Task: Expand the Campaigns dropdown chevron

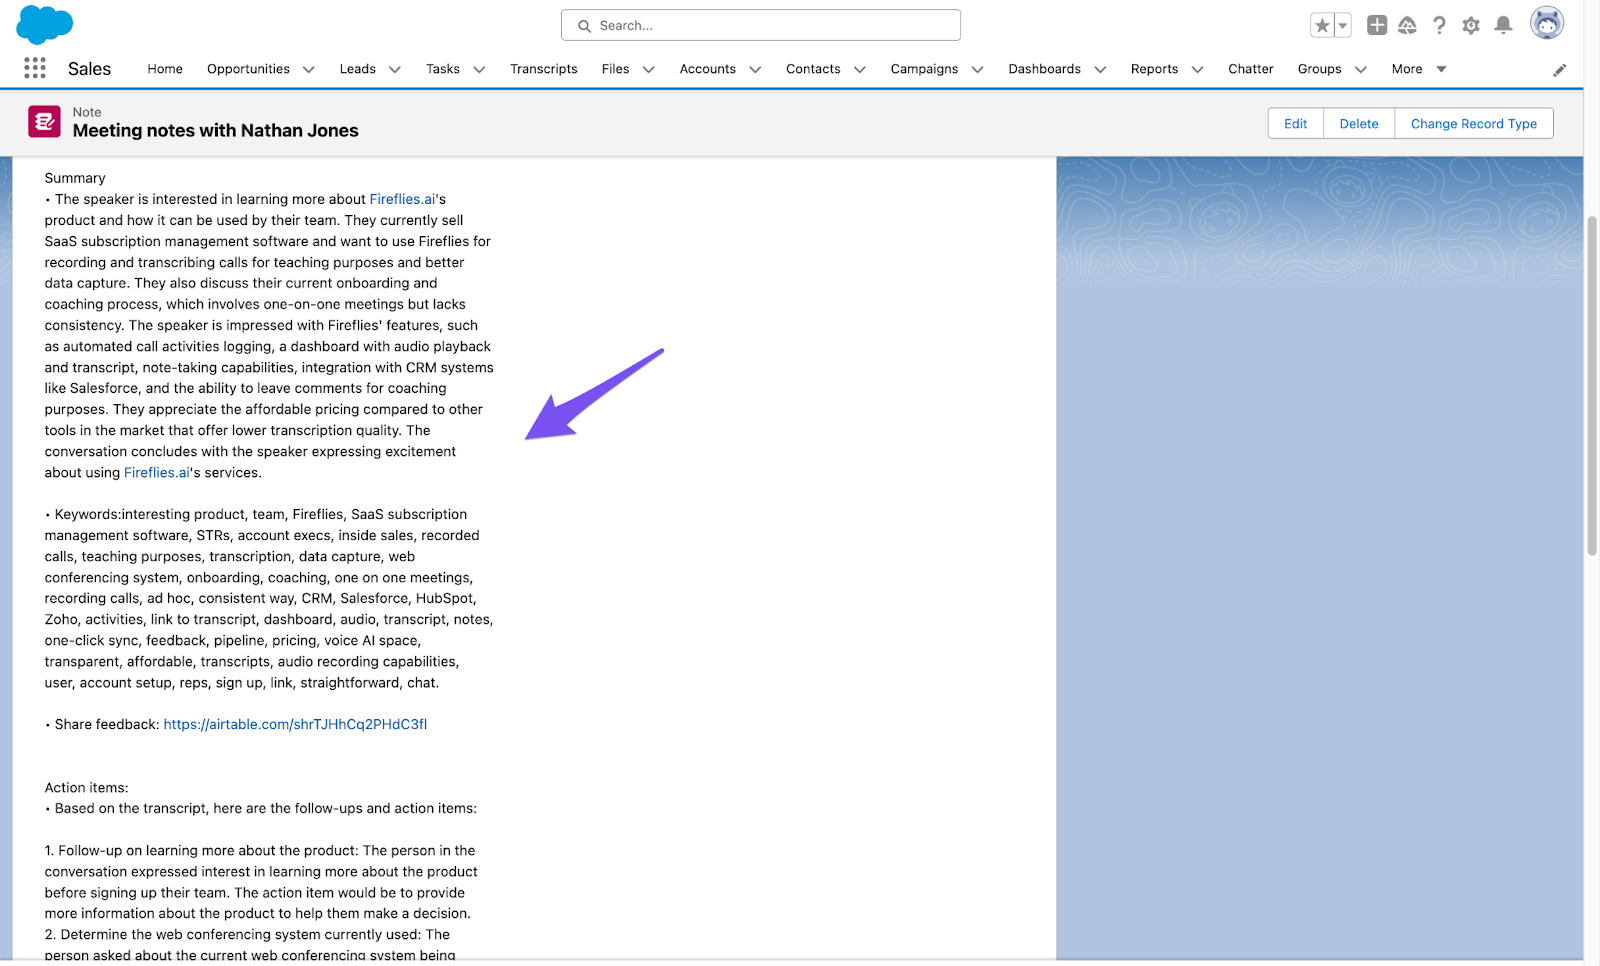Action: (978, 70)
